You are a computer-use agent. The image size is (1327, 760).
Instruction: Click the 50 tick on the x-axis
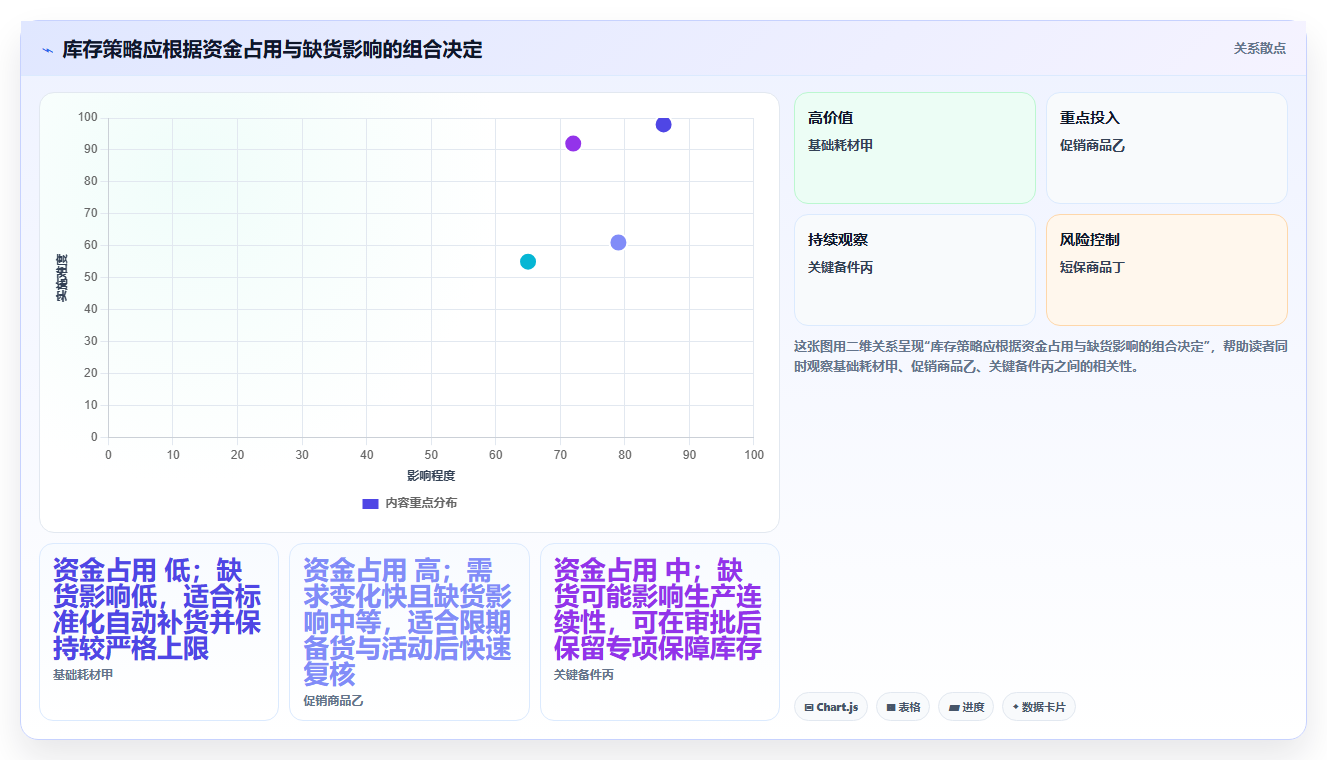pyautogui.click(x=431, y=455)
